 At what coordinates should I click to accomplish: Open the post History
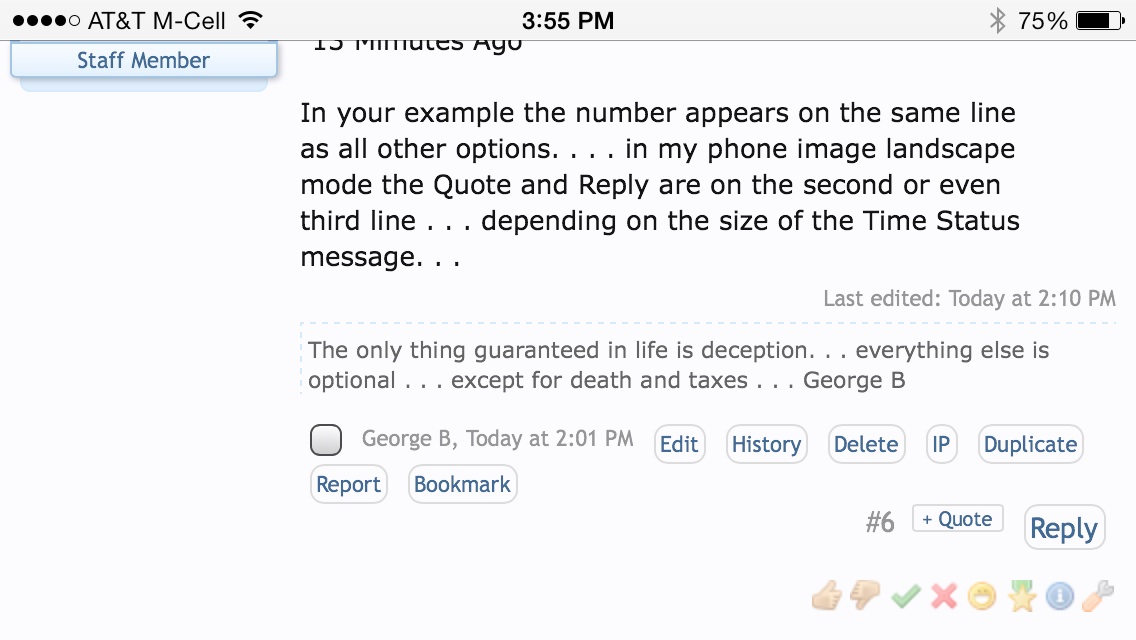(766, 444)
